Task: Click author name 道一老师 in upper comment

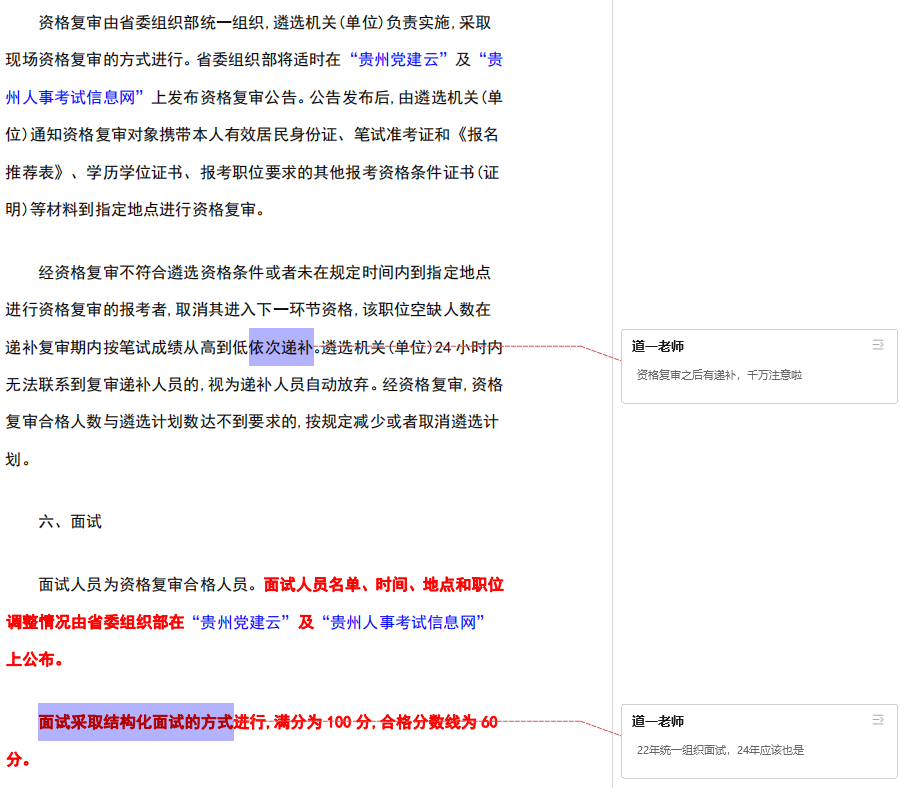Action: [x=658, y=346]
